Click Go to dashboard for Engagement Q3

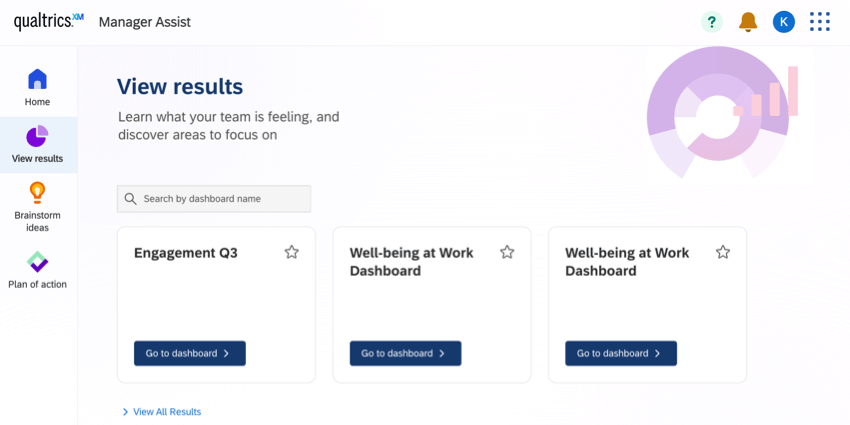tap(190, 353)
